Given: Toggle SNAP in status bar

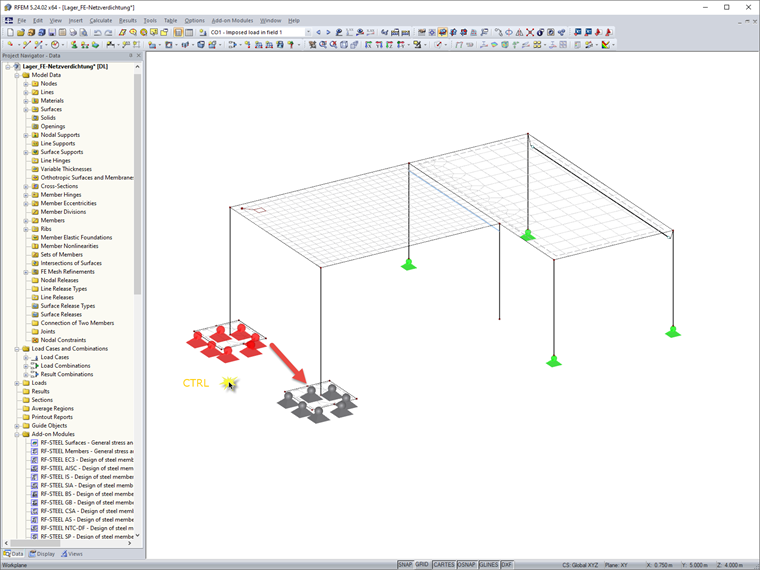Looking at the screenshot, I should tap(405, 565).
